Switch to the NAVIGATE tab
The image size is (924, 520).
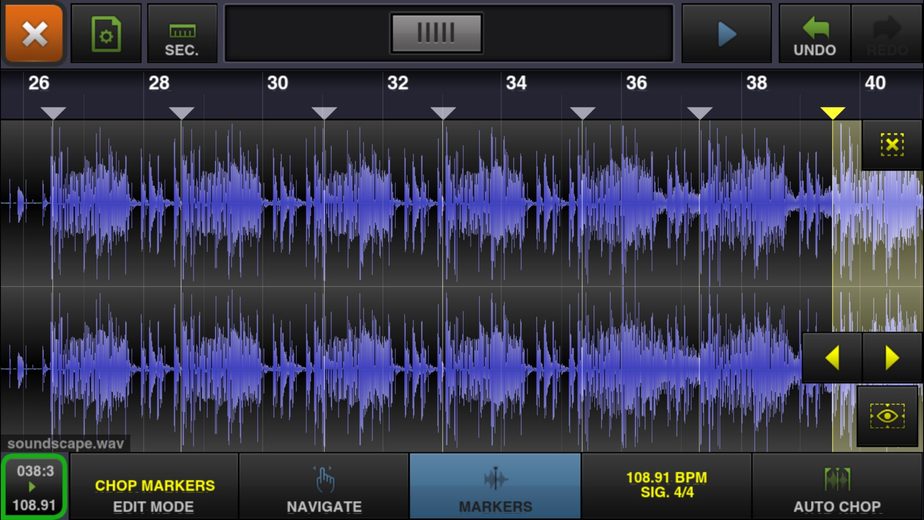tap(324, 487)
